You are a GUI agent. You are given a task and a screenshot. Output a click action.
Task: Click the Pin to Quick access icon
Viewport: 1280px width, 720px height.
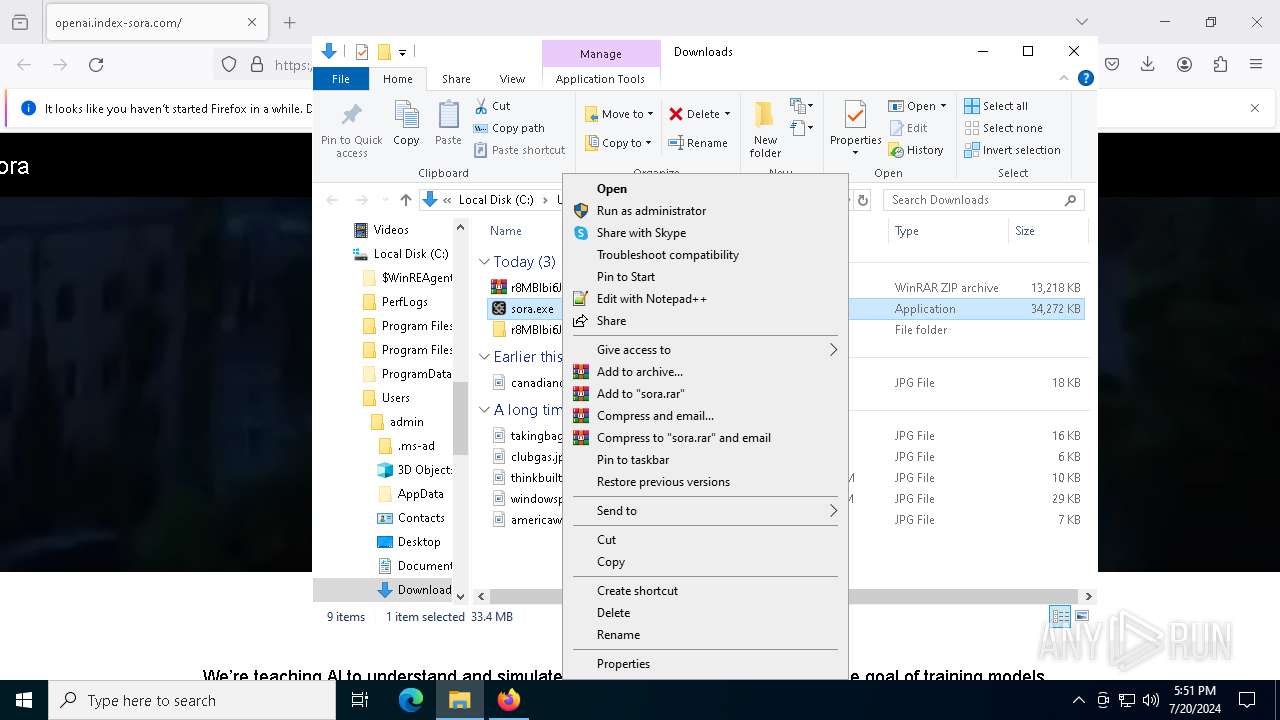[x=351, y=114]
